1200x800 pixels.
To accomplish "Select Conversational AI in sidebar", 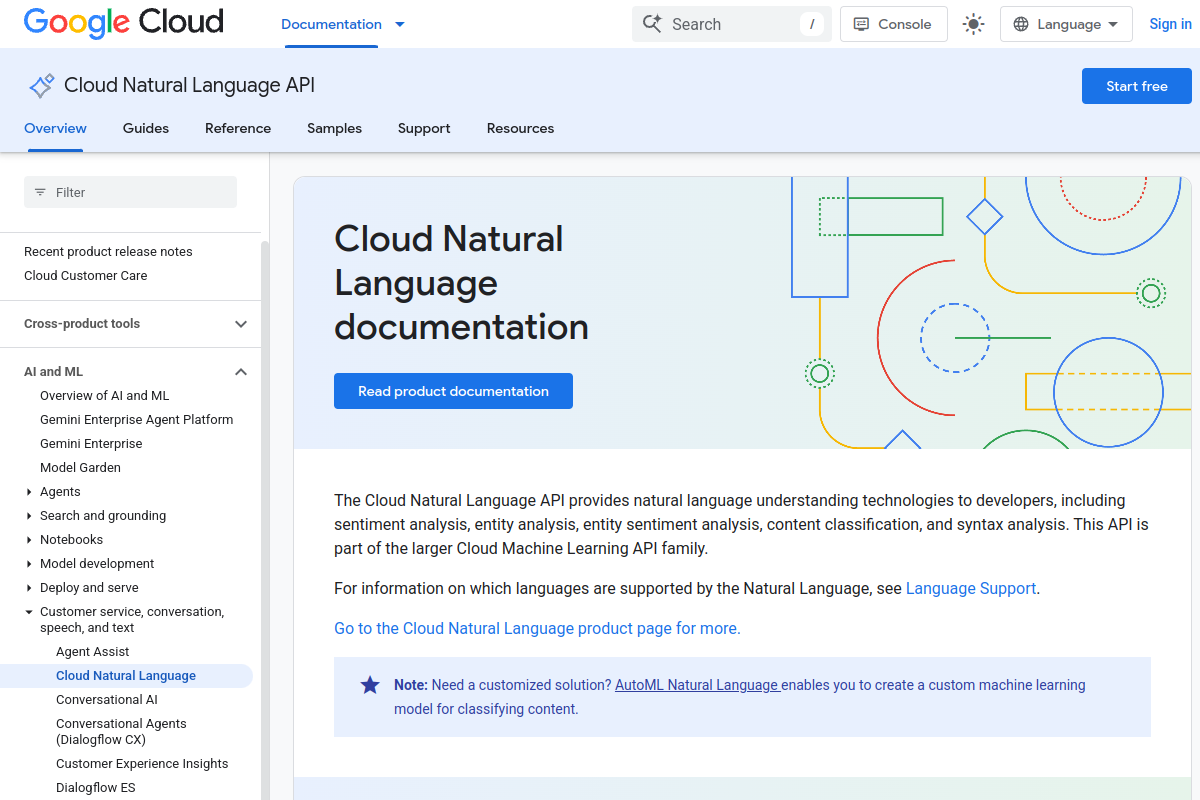I will (x=107, y=700).
